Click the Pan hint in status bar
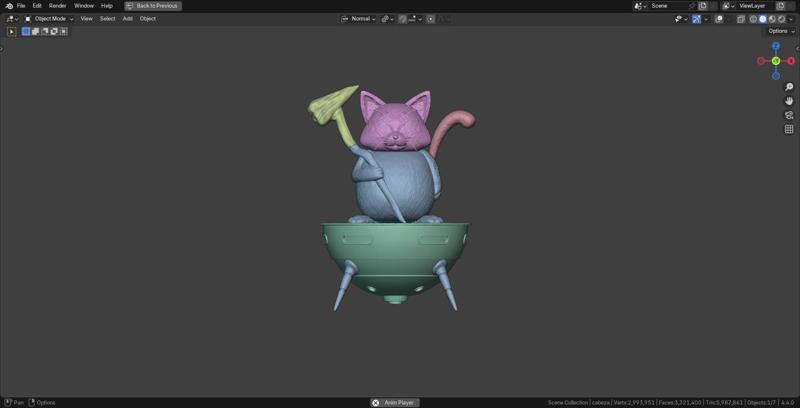 [14, 403]
